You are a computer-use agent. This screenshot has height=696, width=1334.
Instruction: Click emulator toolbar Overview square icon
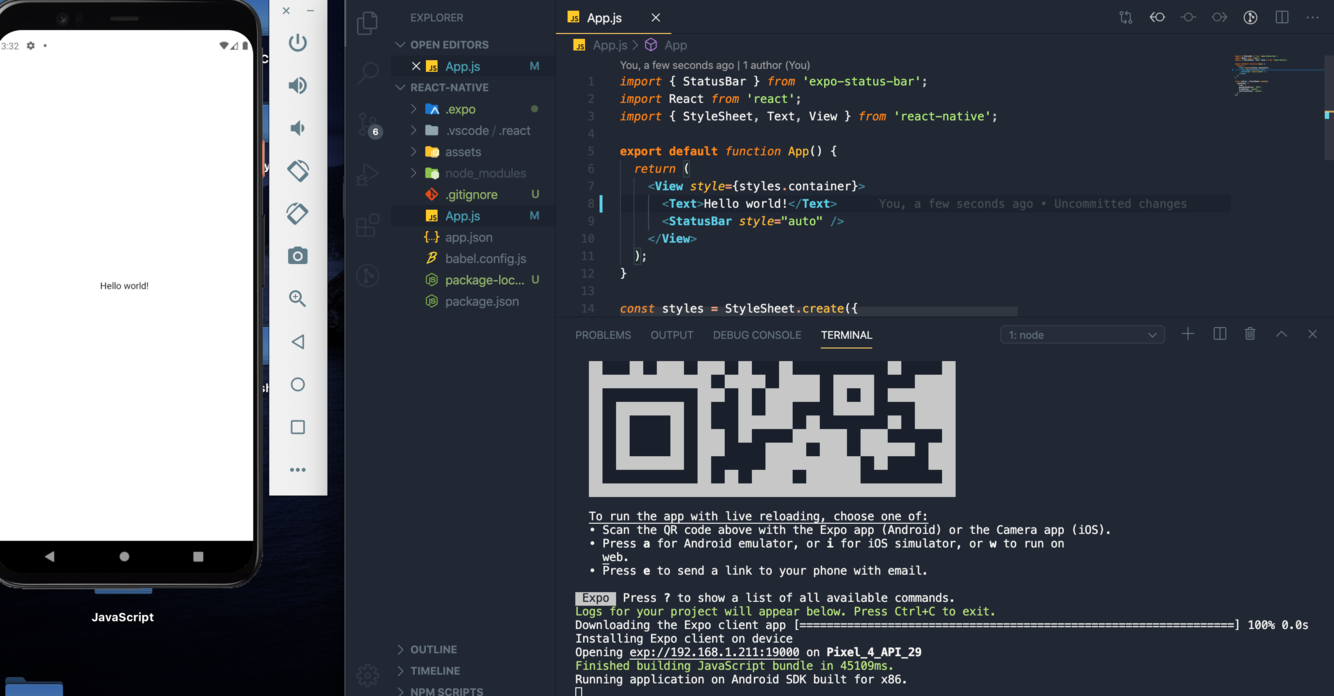(x=298, y=427)
